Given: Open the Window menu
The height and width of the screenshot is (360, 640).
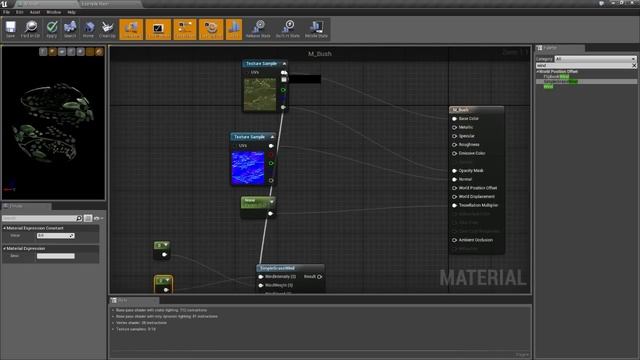Looking at the screenshot, I should point(53,12).
